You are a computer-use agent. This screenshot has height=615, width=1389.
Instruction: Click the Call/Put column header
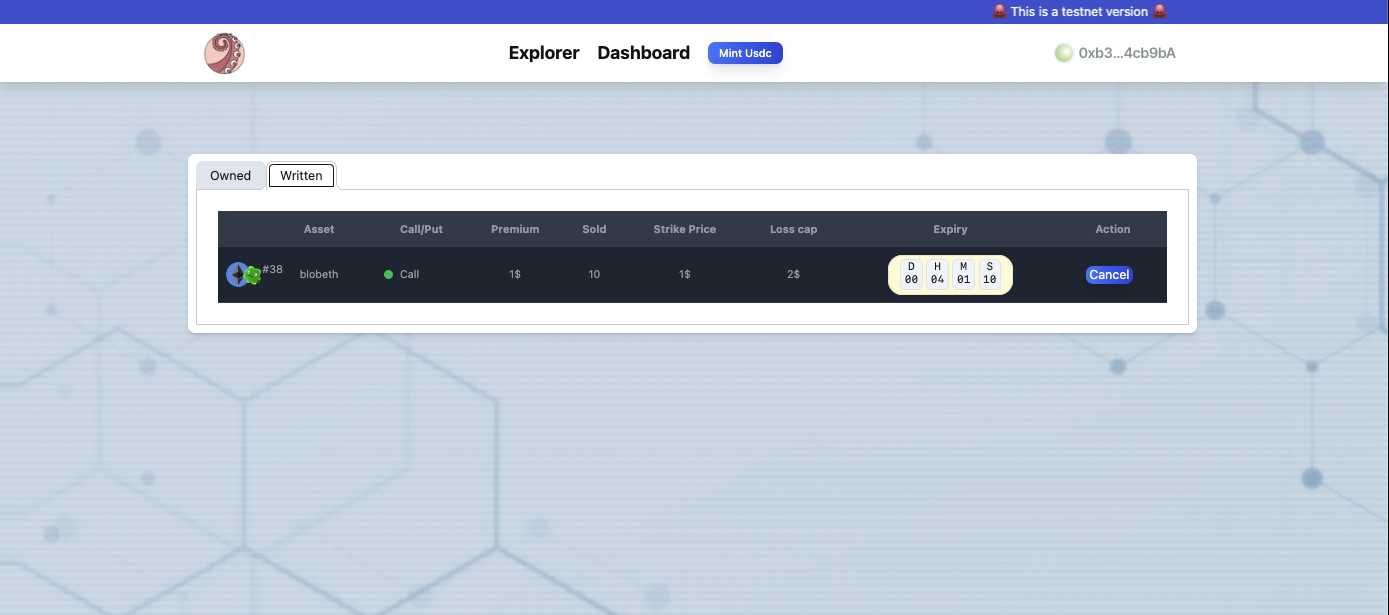coord(421,229)
